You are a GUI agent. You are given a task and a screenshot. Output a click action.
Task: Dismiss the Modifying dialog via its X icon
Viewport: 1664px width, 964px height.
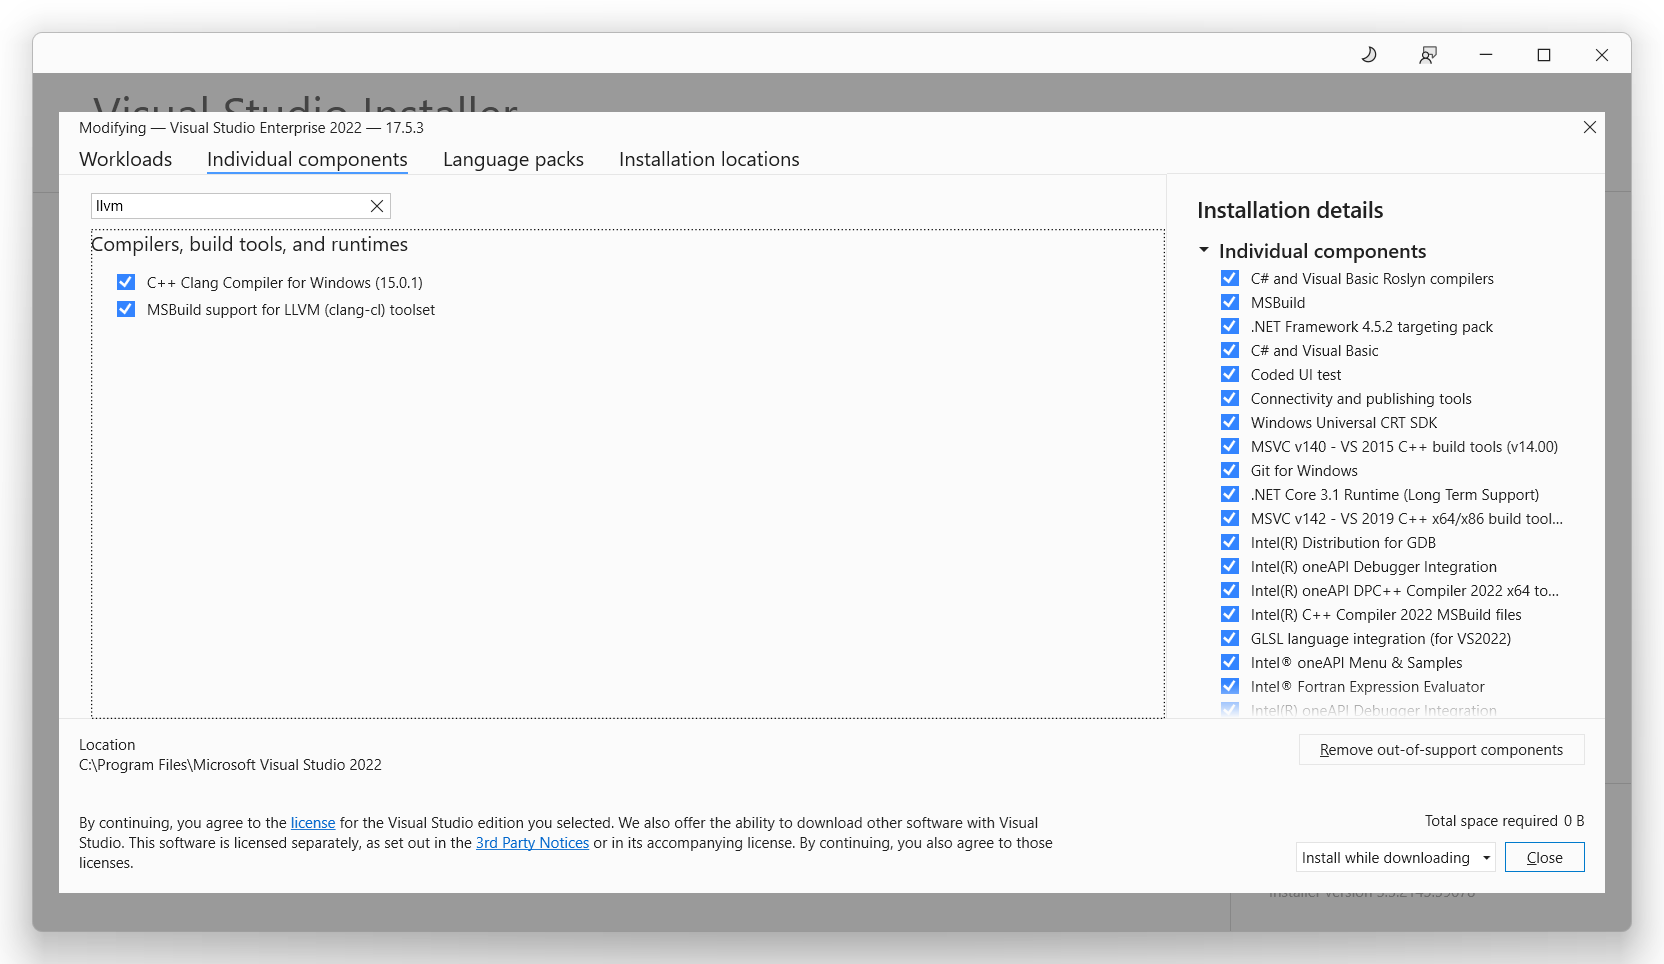click(x=1589, y=127)
